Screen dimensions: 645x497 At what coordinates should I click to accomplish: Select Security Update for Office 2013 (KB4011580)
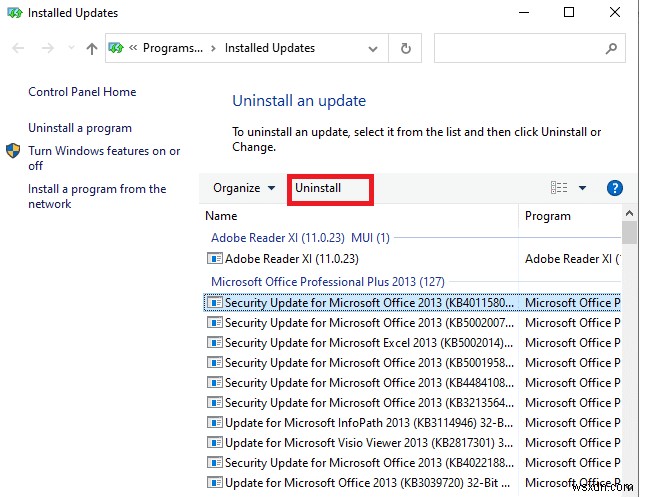click(369, 302)
